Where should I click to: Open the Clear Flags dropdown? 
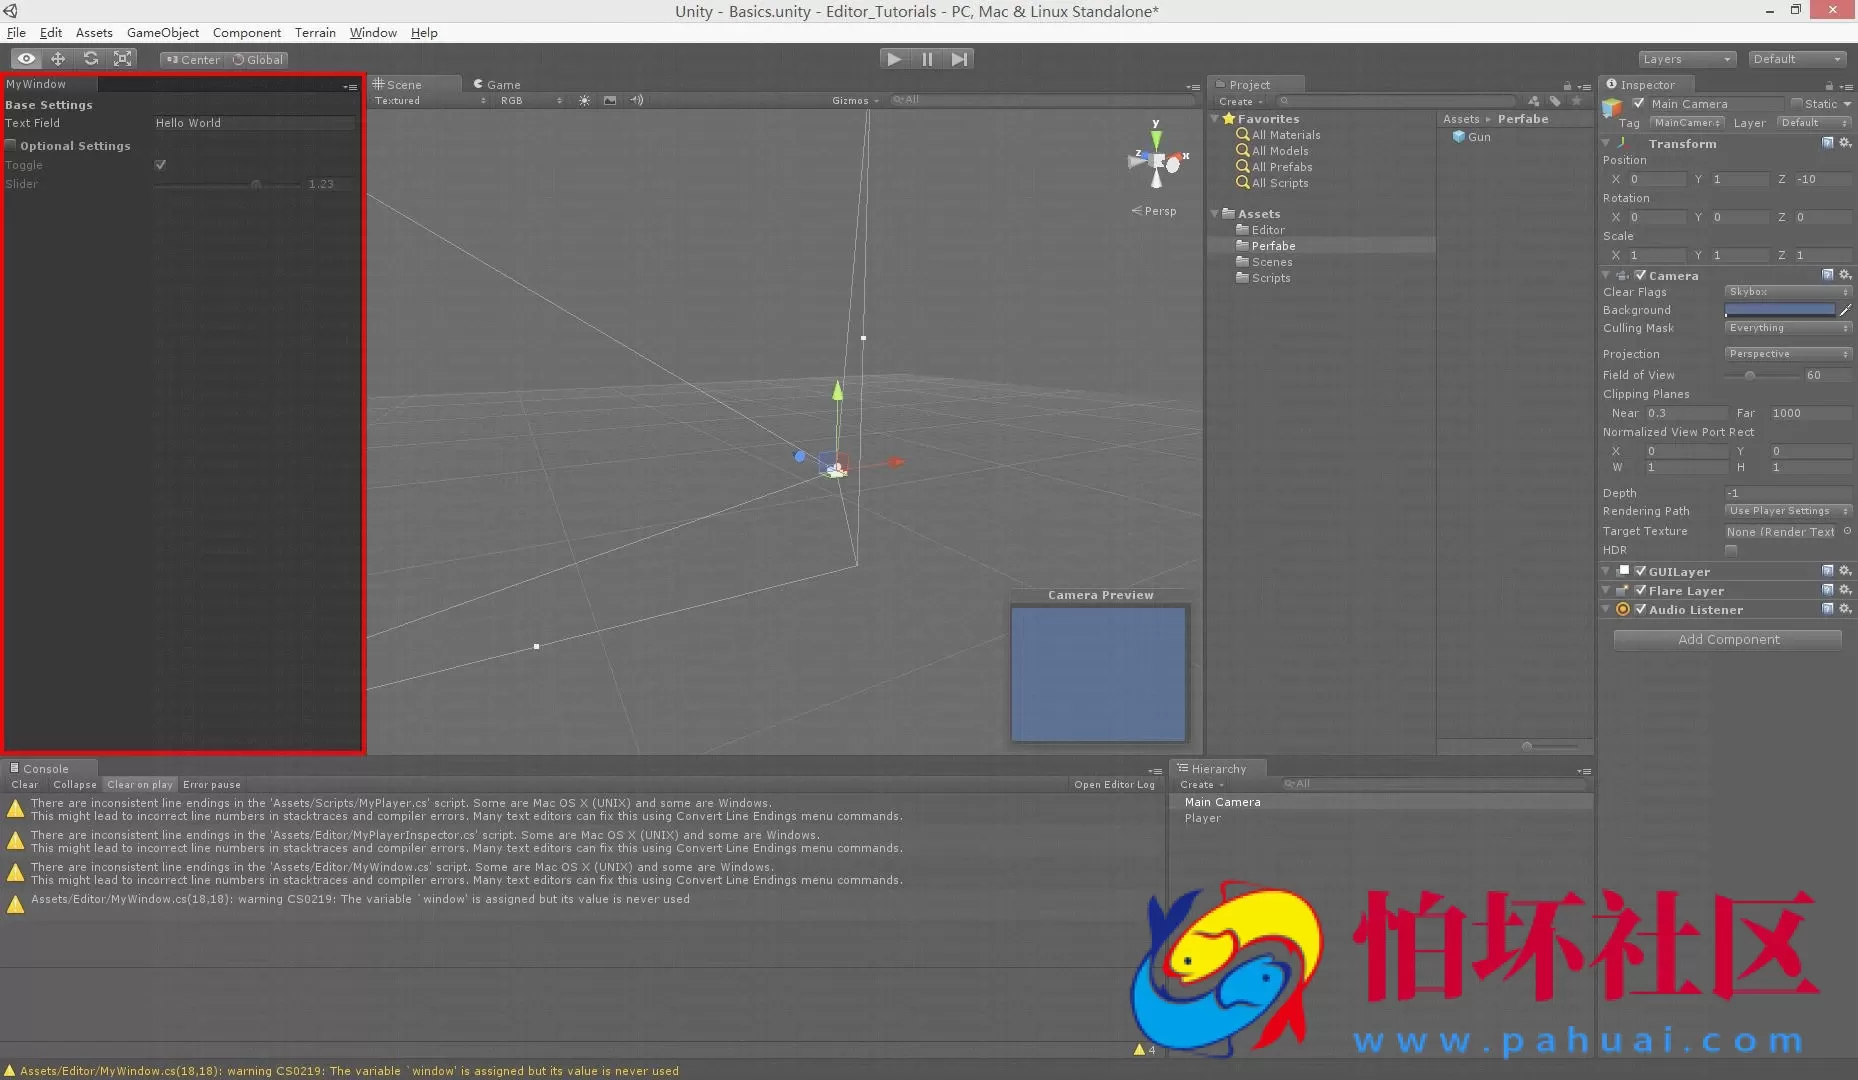point(1786,292)
